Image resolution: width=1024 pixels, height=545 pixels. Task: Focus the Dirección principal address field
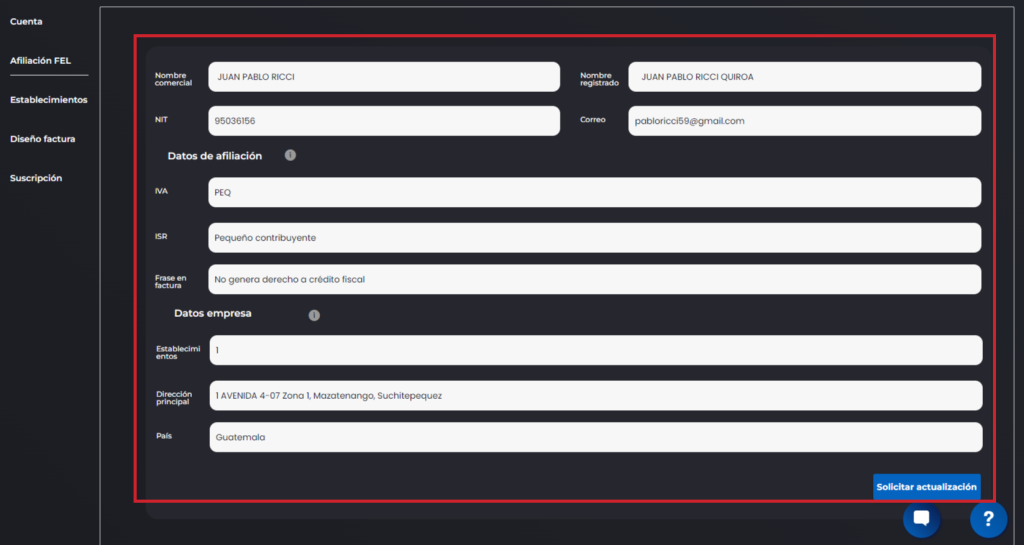595,395
